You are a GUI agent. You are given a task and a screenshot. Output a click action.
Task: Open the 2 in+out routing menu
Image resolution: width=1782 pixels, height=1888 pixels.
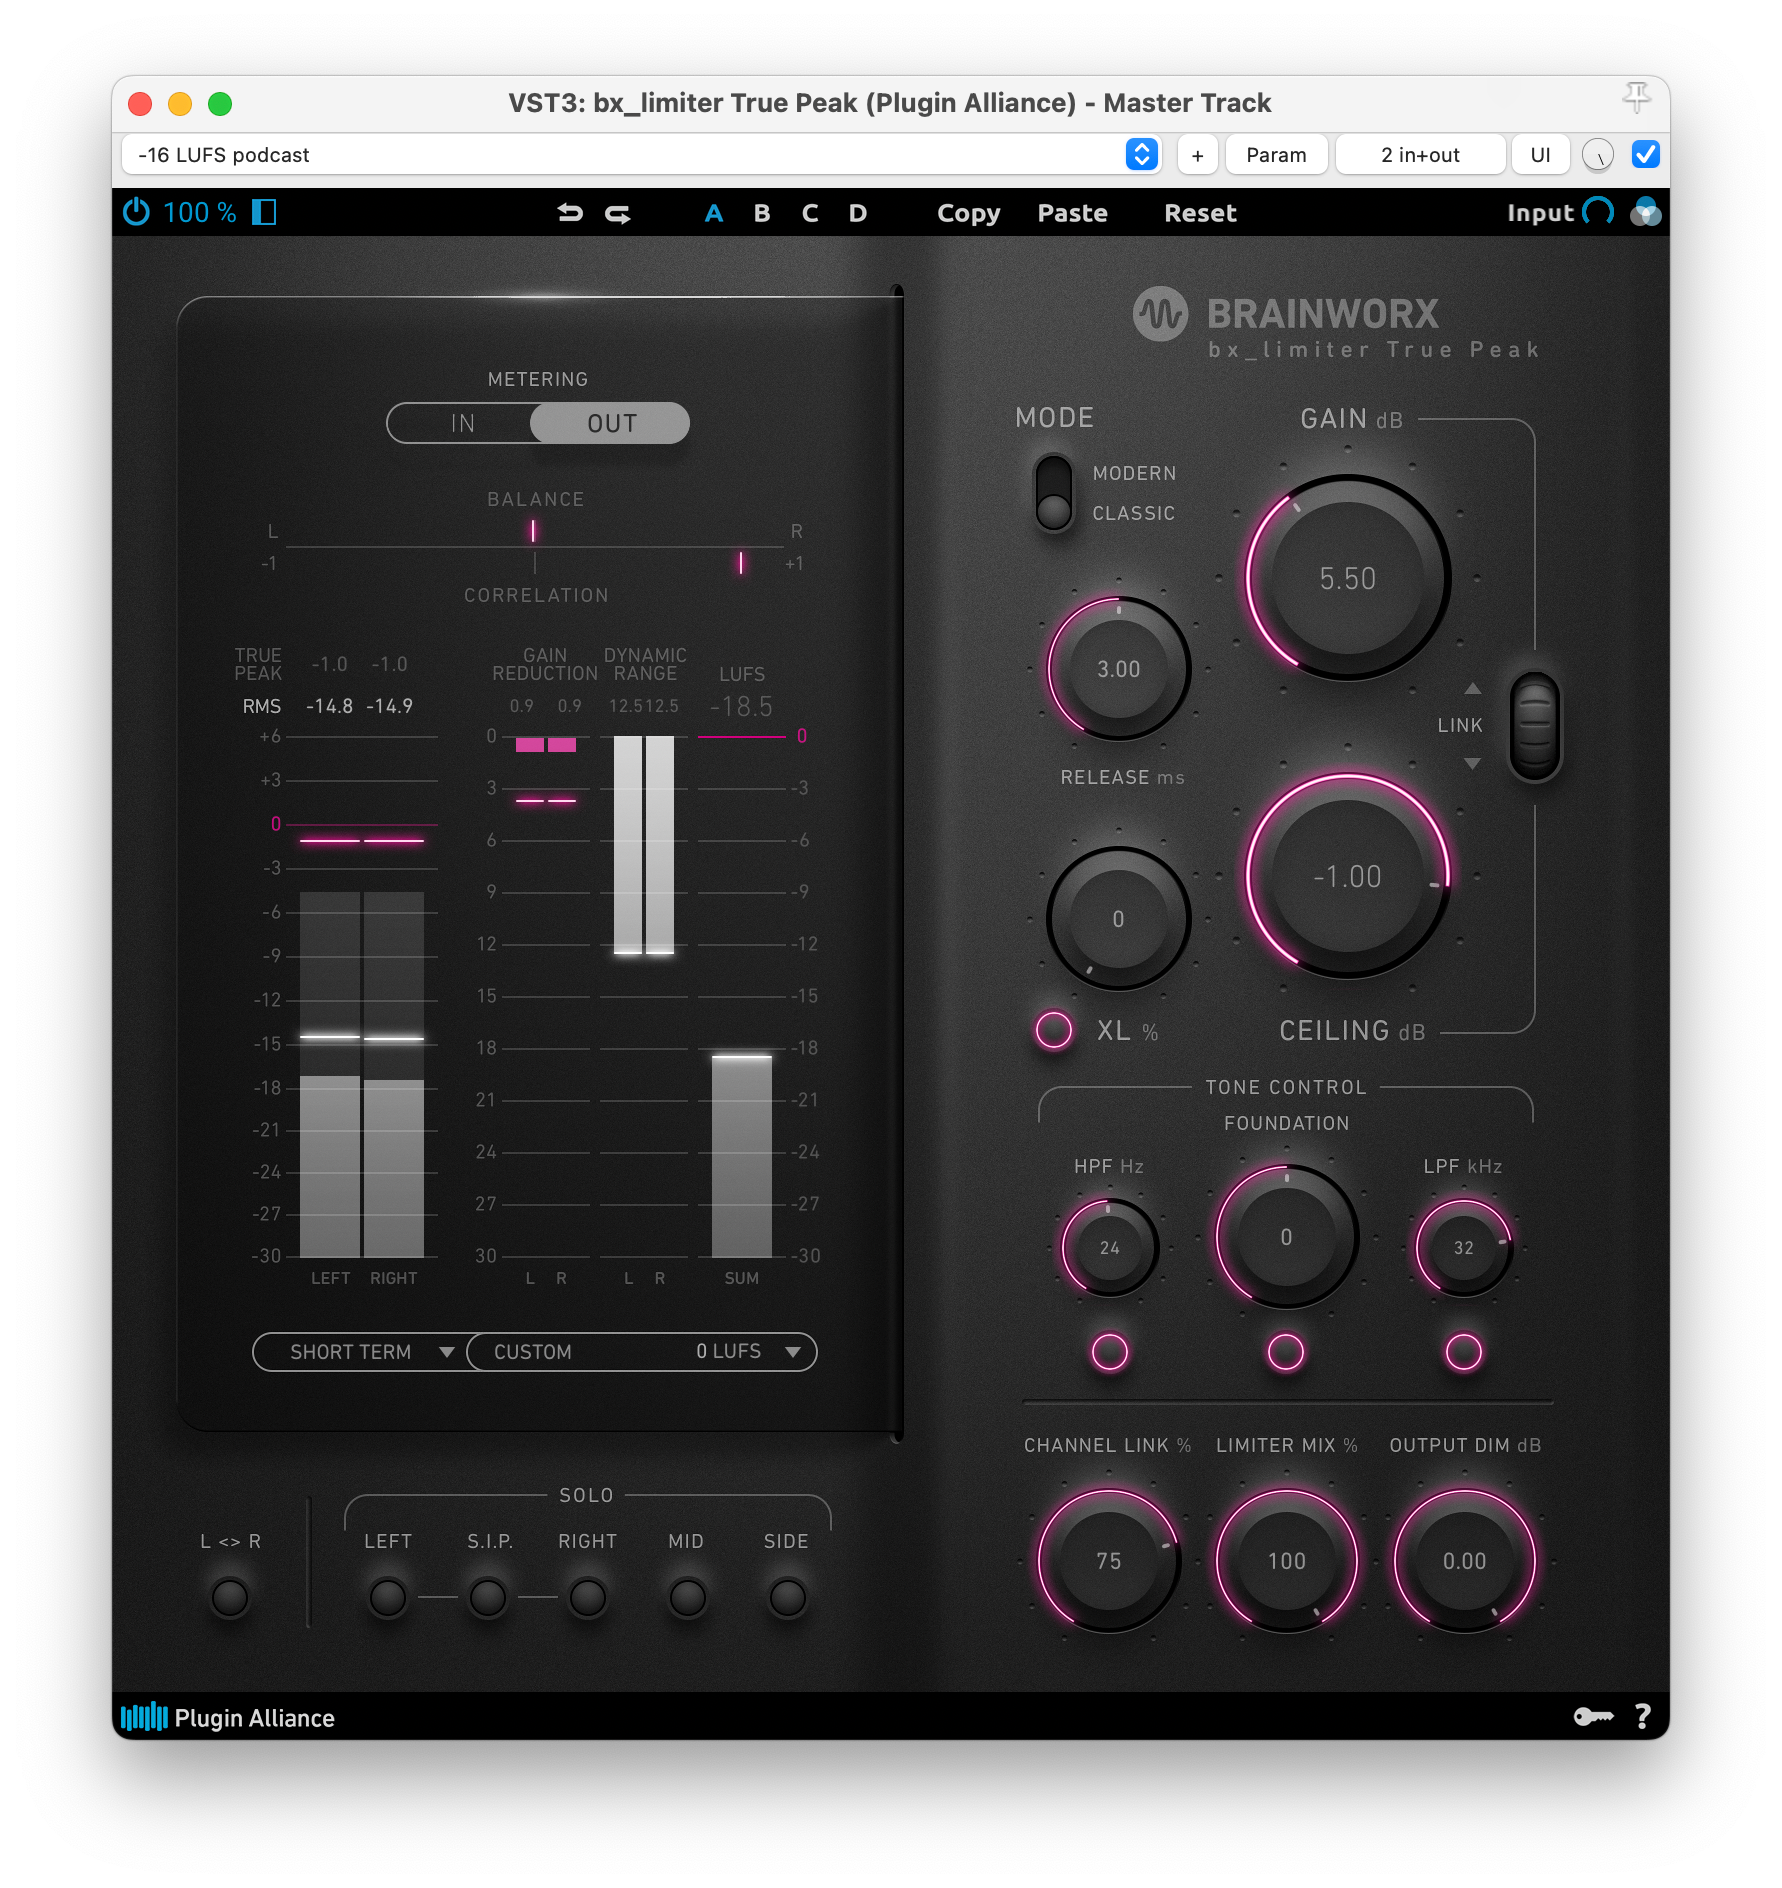(x=1420, y=155)
